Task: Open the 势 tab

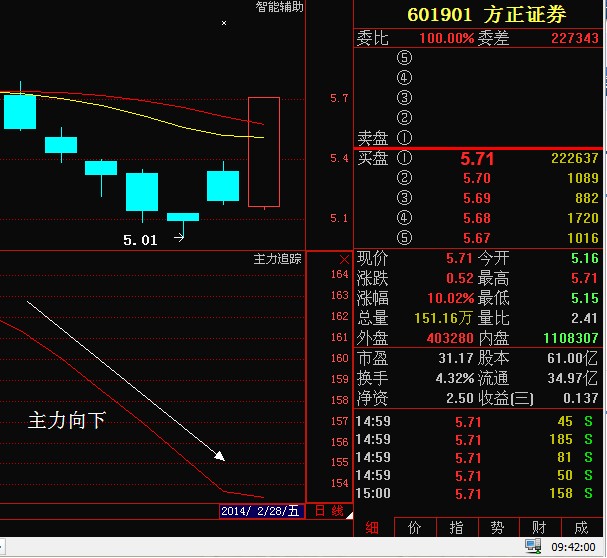Action: click(498, 528)
